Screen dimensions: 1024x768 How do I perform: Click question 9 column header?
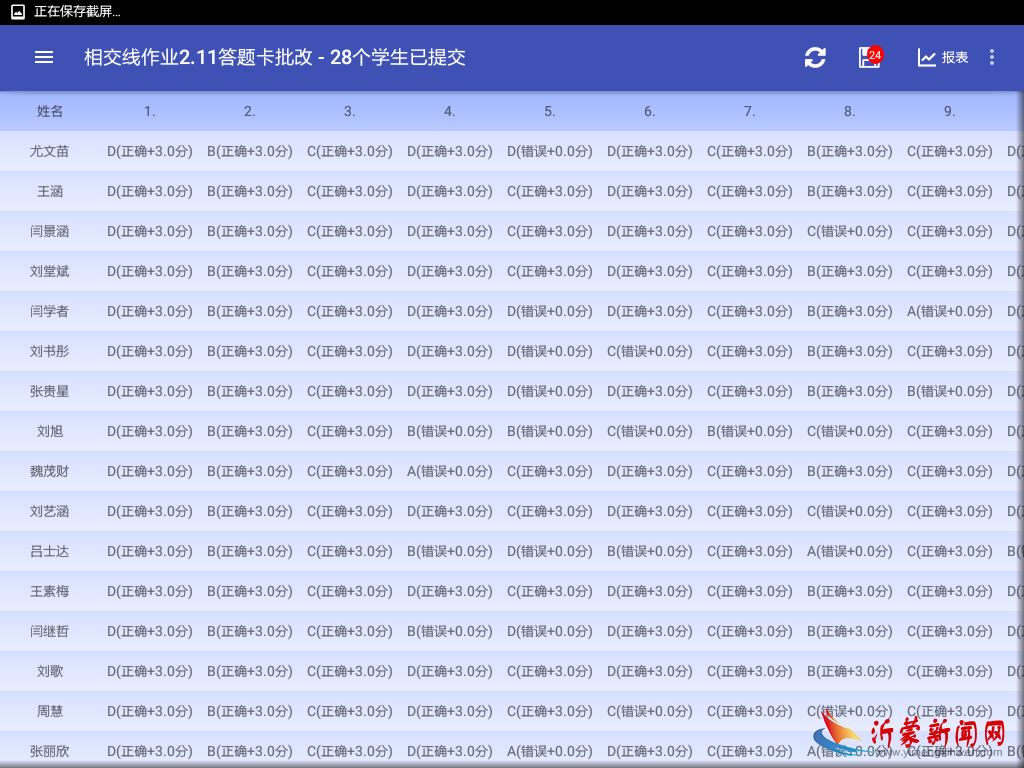point(949,111)
